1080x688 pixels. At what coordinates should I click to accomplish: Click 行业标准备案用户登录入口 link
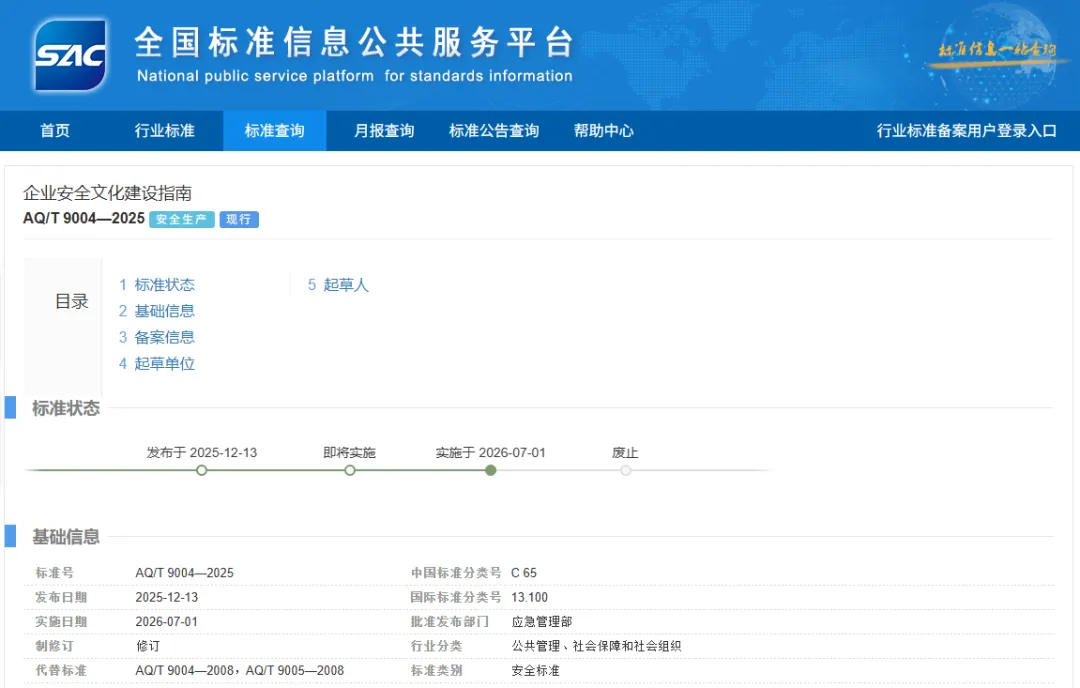966,131
